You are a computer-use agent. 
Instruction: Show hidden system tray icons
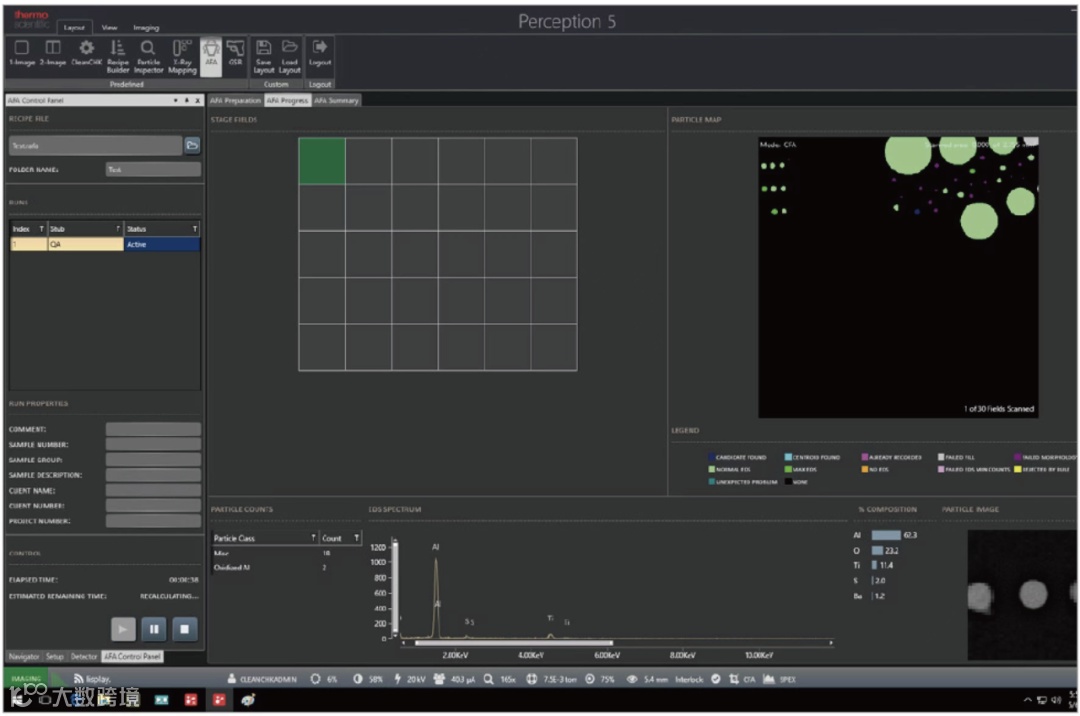click(1027, 700)
